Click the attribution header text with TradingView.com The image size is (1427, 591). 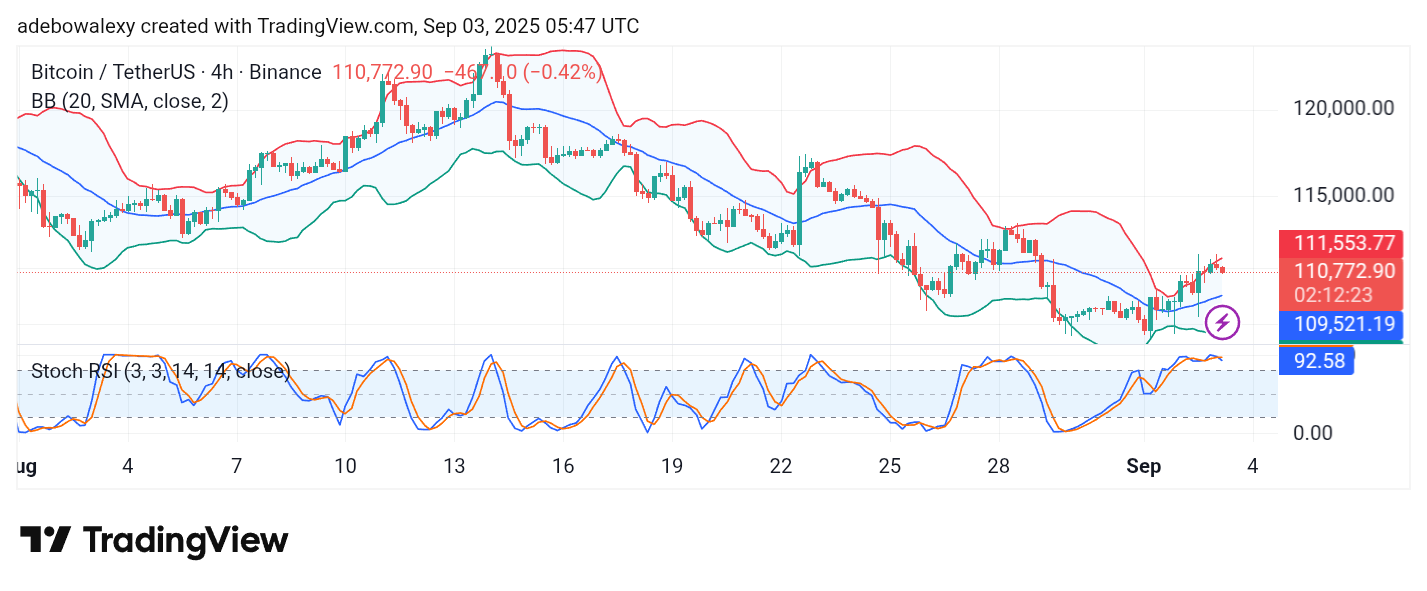(327, 26)
